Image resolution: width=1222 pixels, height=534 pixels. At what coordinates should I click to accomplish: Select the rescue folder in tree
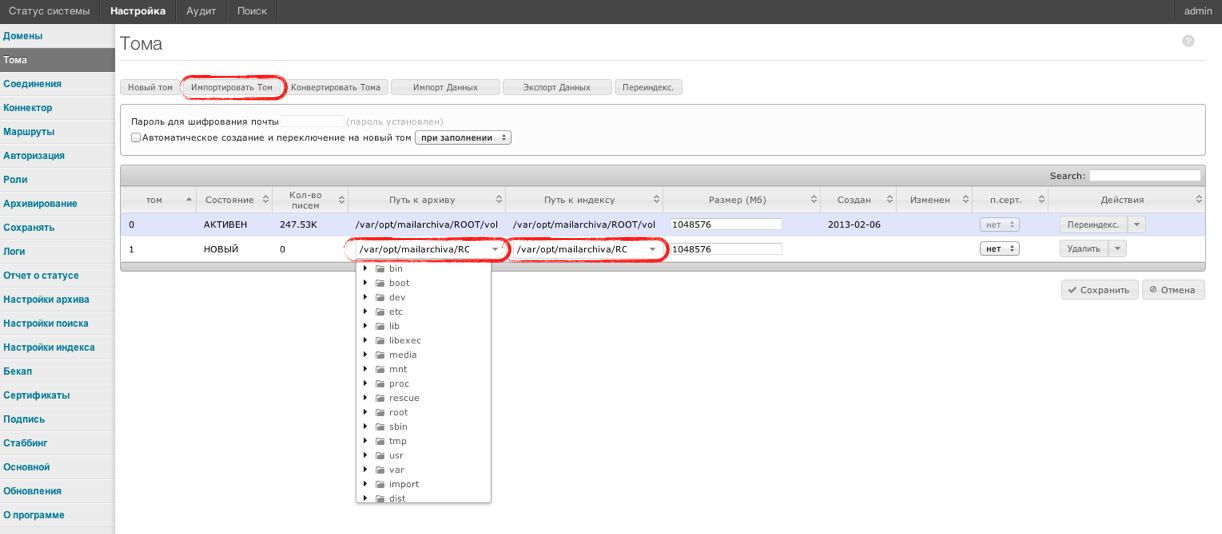404,398
